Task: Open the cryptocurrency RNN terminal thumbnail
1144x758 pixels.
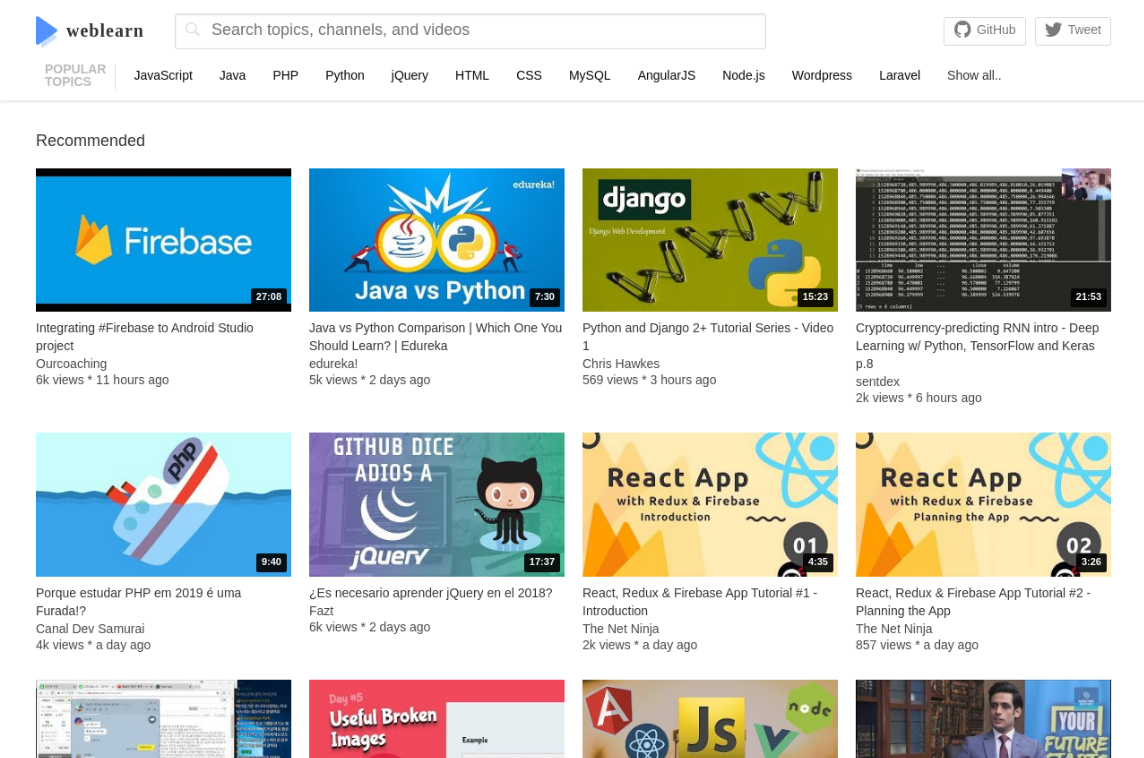Action: (983, 240)
